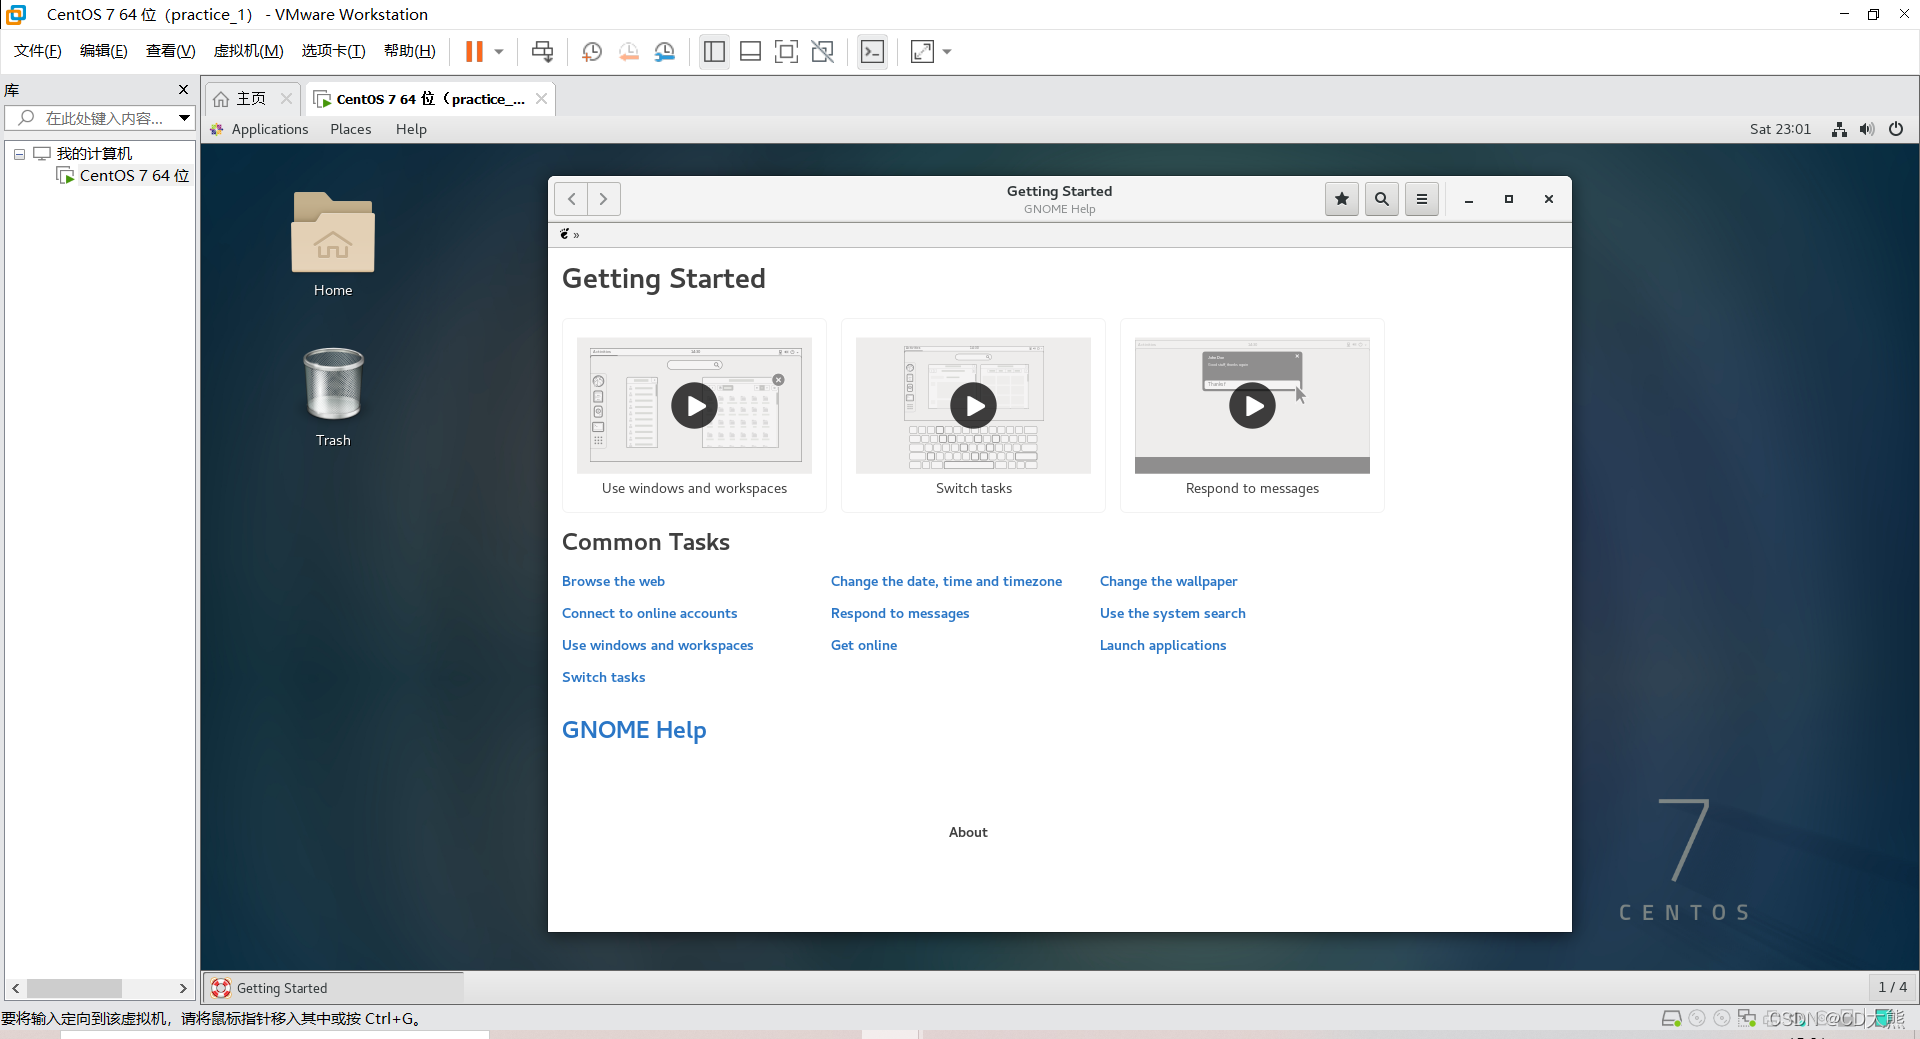Viewport: 1920px width, 1039px height.
Task: Click the search icon in GNOME Help
Action: coord(1382,199)
